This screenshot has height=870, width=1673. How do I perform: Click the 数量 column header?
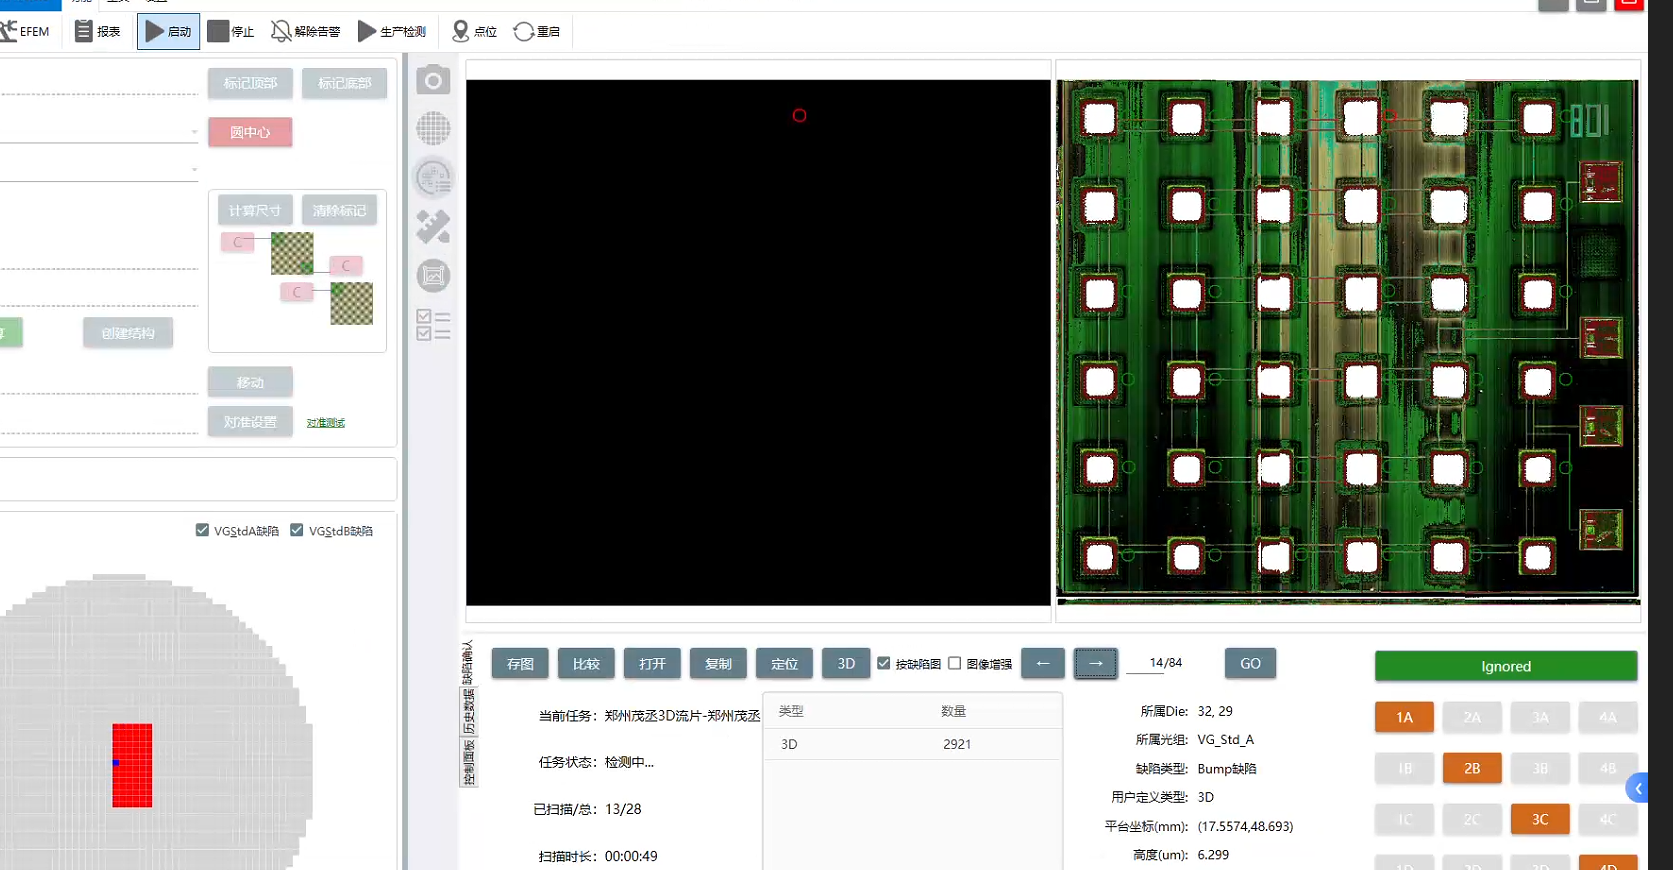click(953, 711)
